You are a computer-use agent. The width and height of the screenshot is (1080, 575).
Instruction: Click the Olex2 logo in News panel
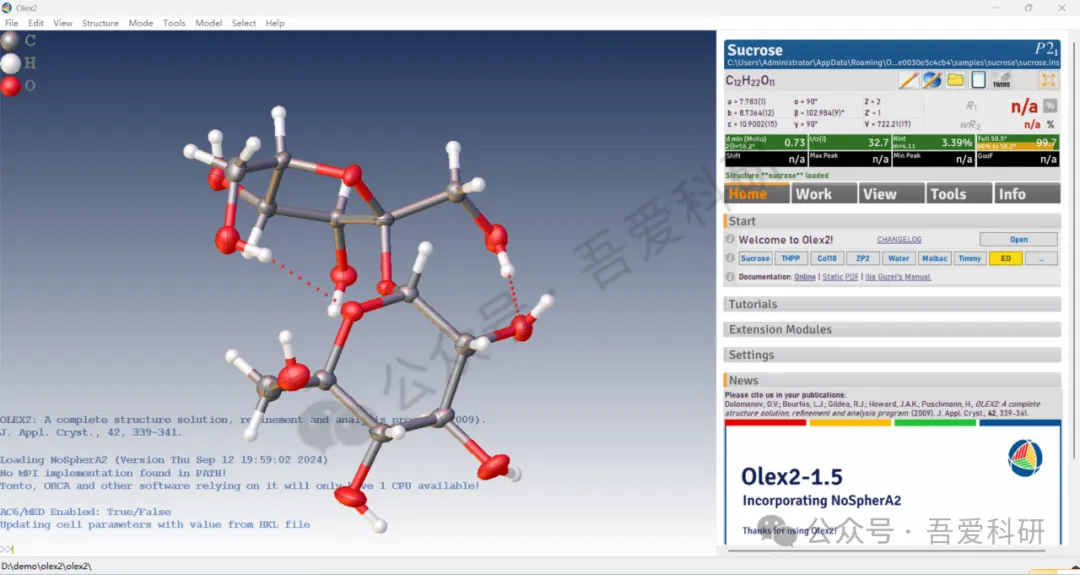(x=1025, y=458)
